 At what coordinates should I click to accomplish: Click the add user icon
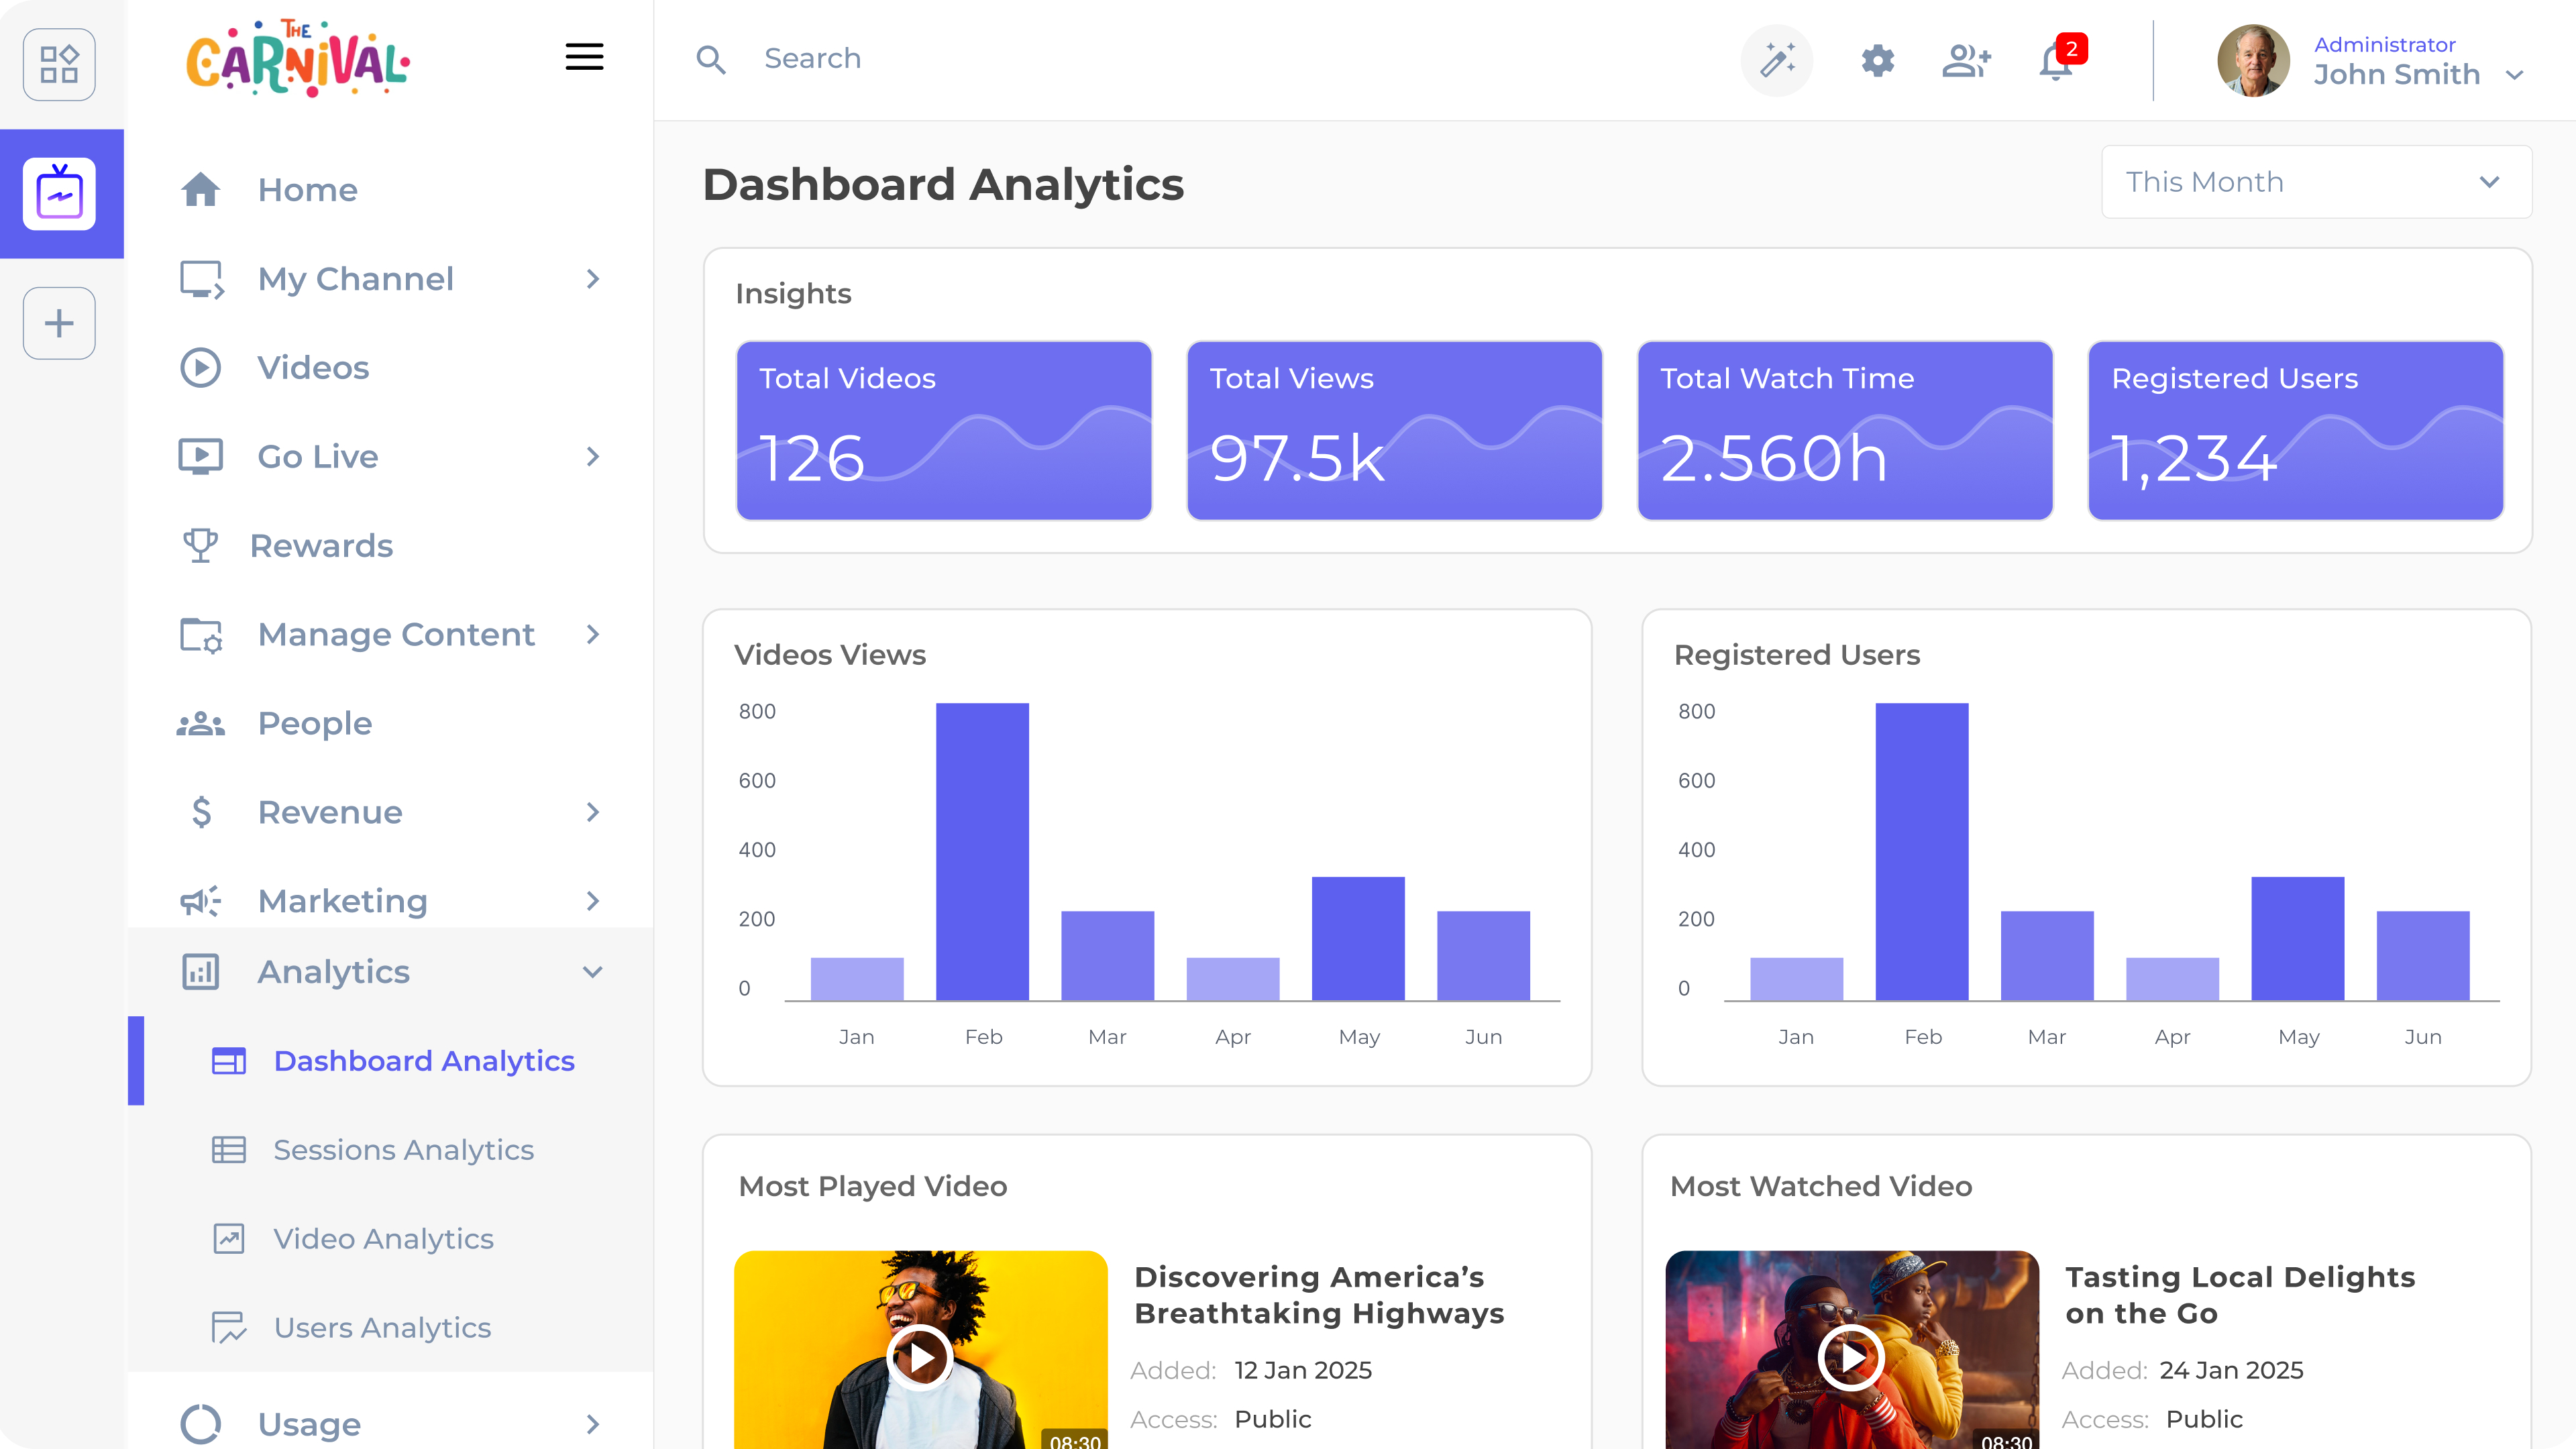[x=1966, y=60]
